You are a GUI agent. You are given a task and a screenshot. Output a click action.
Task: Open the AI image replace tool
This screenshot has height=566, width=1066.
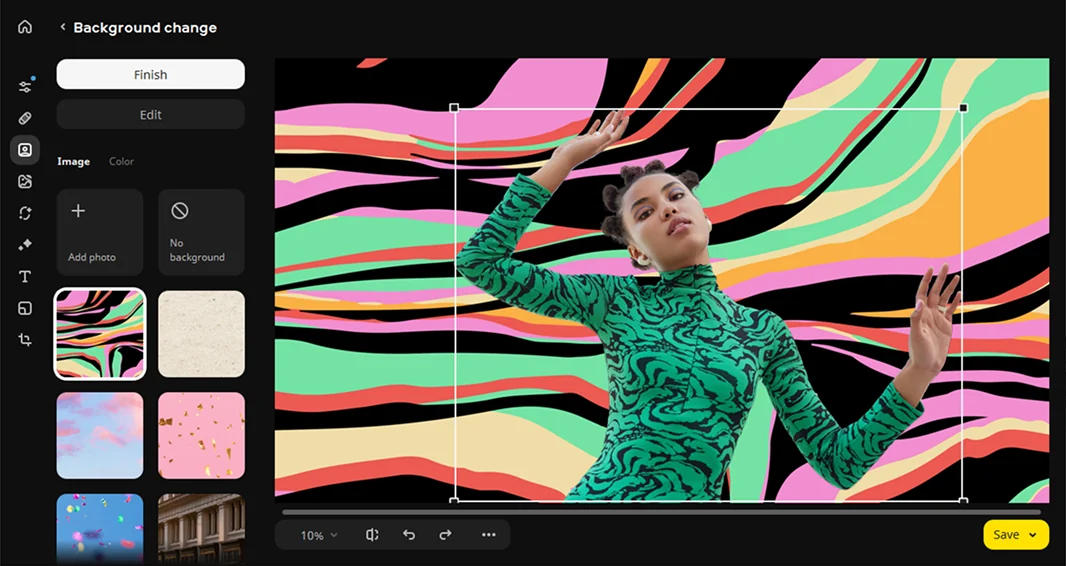[25, 181]
